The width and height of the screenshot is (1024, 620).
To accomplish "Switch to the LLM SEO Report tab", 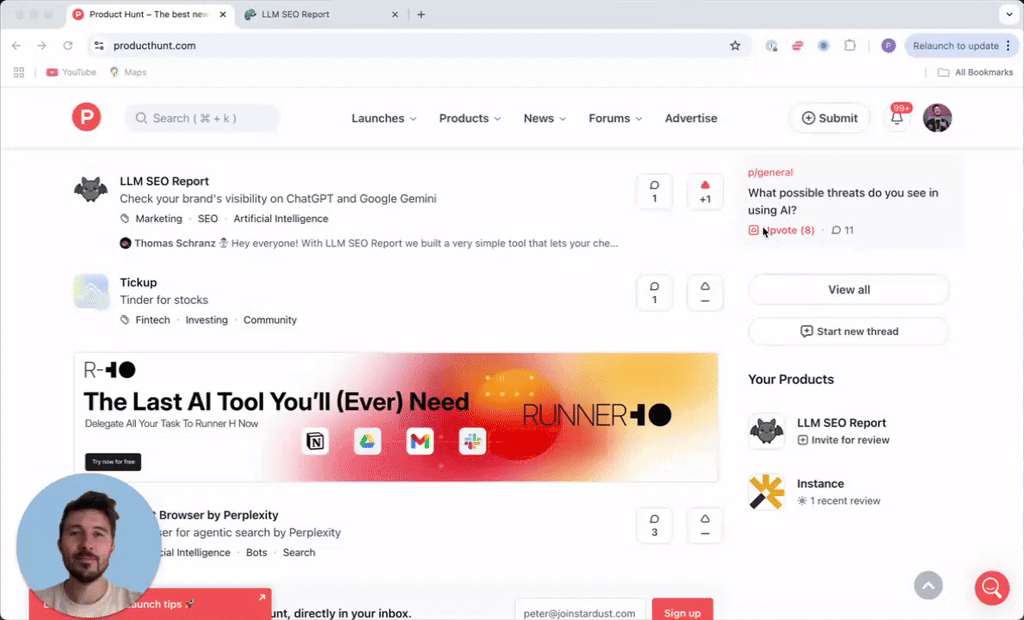I will pyautogui.click(x=321, y=14).
